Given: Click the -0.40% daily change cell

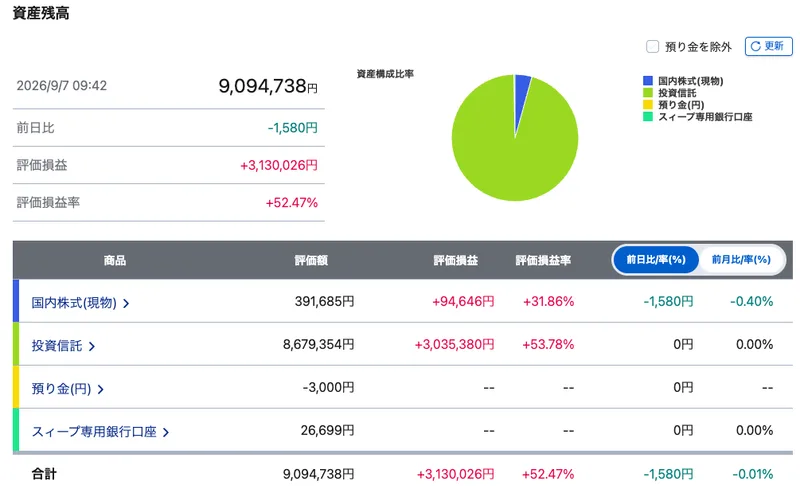Looking at the screenshot, I should click(752, 301).
